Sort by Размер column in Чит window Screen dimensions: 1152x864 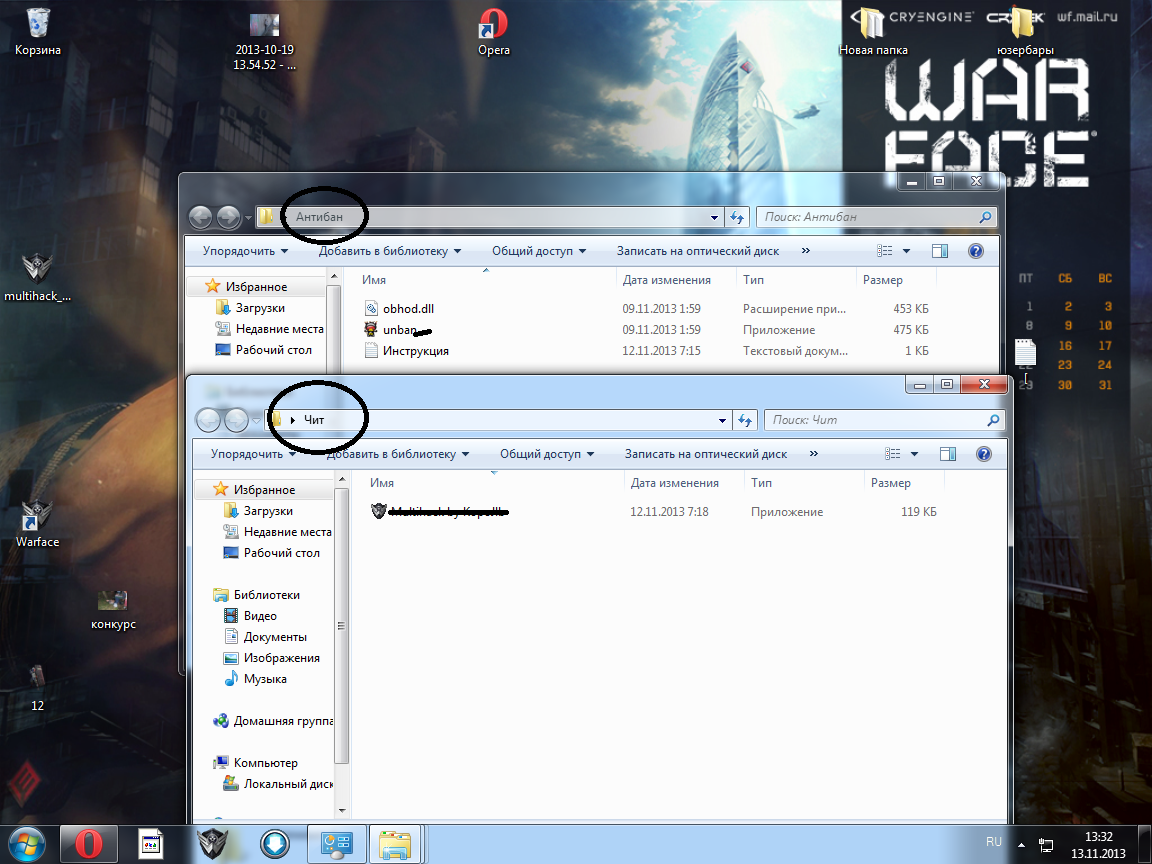pos(890,483)
